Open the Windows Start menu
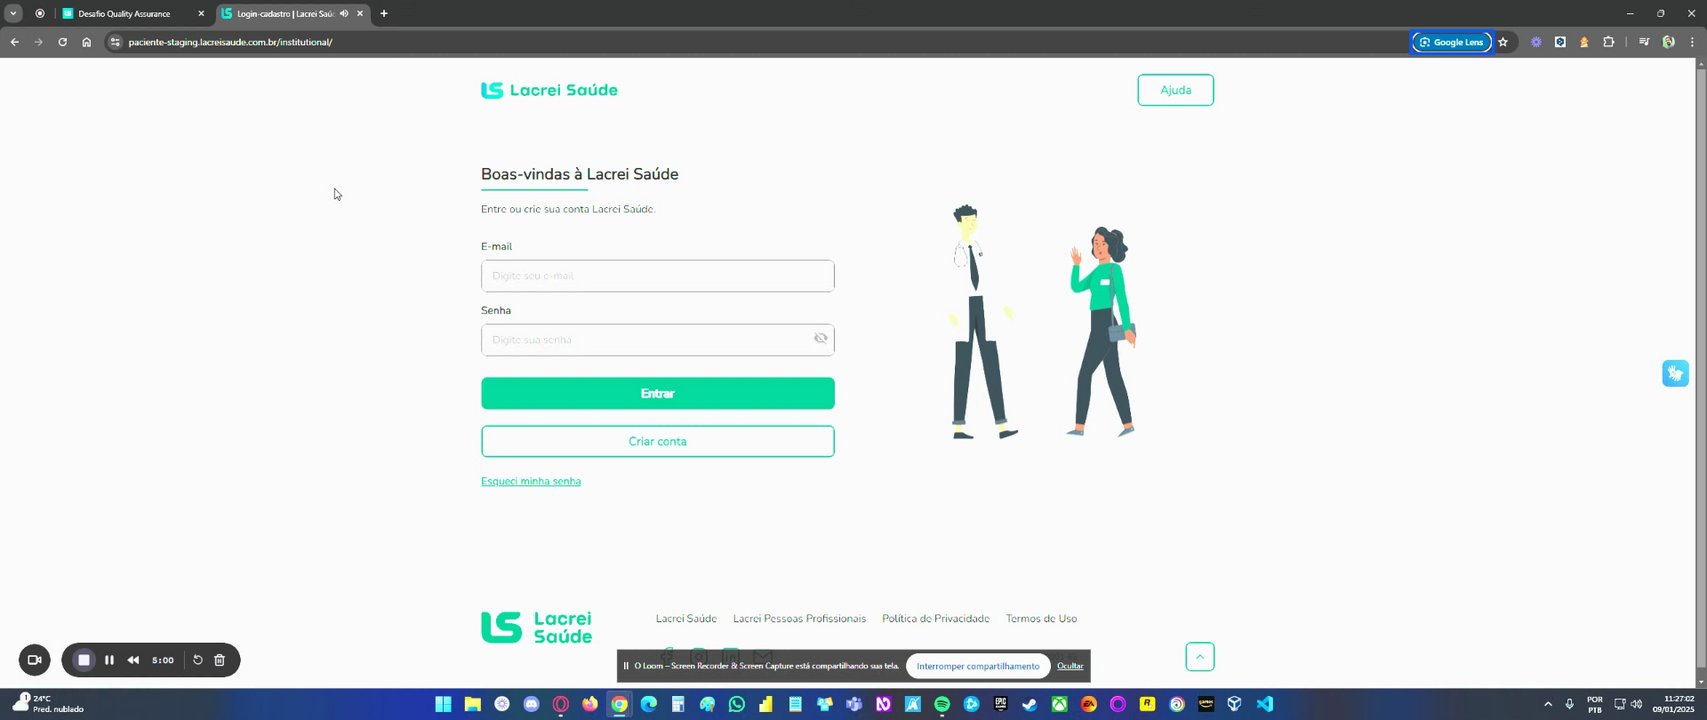The width and height of the screenshot is (1707, 720). (443, 704)
